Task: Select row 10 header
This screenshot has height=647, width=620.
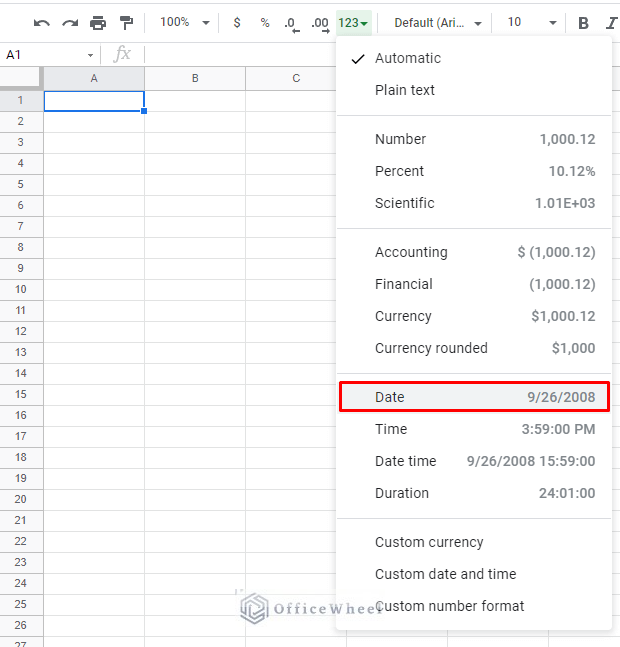Action: pyautogui.click(x=21, y=289)
